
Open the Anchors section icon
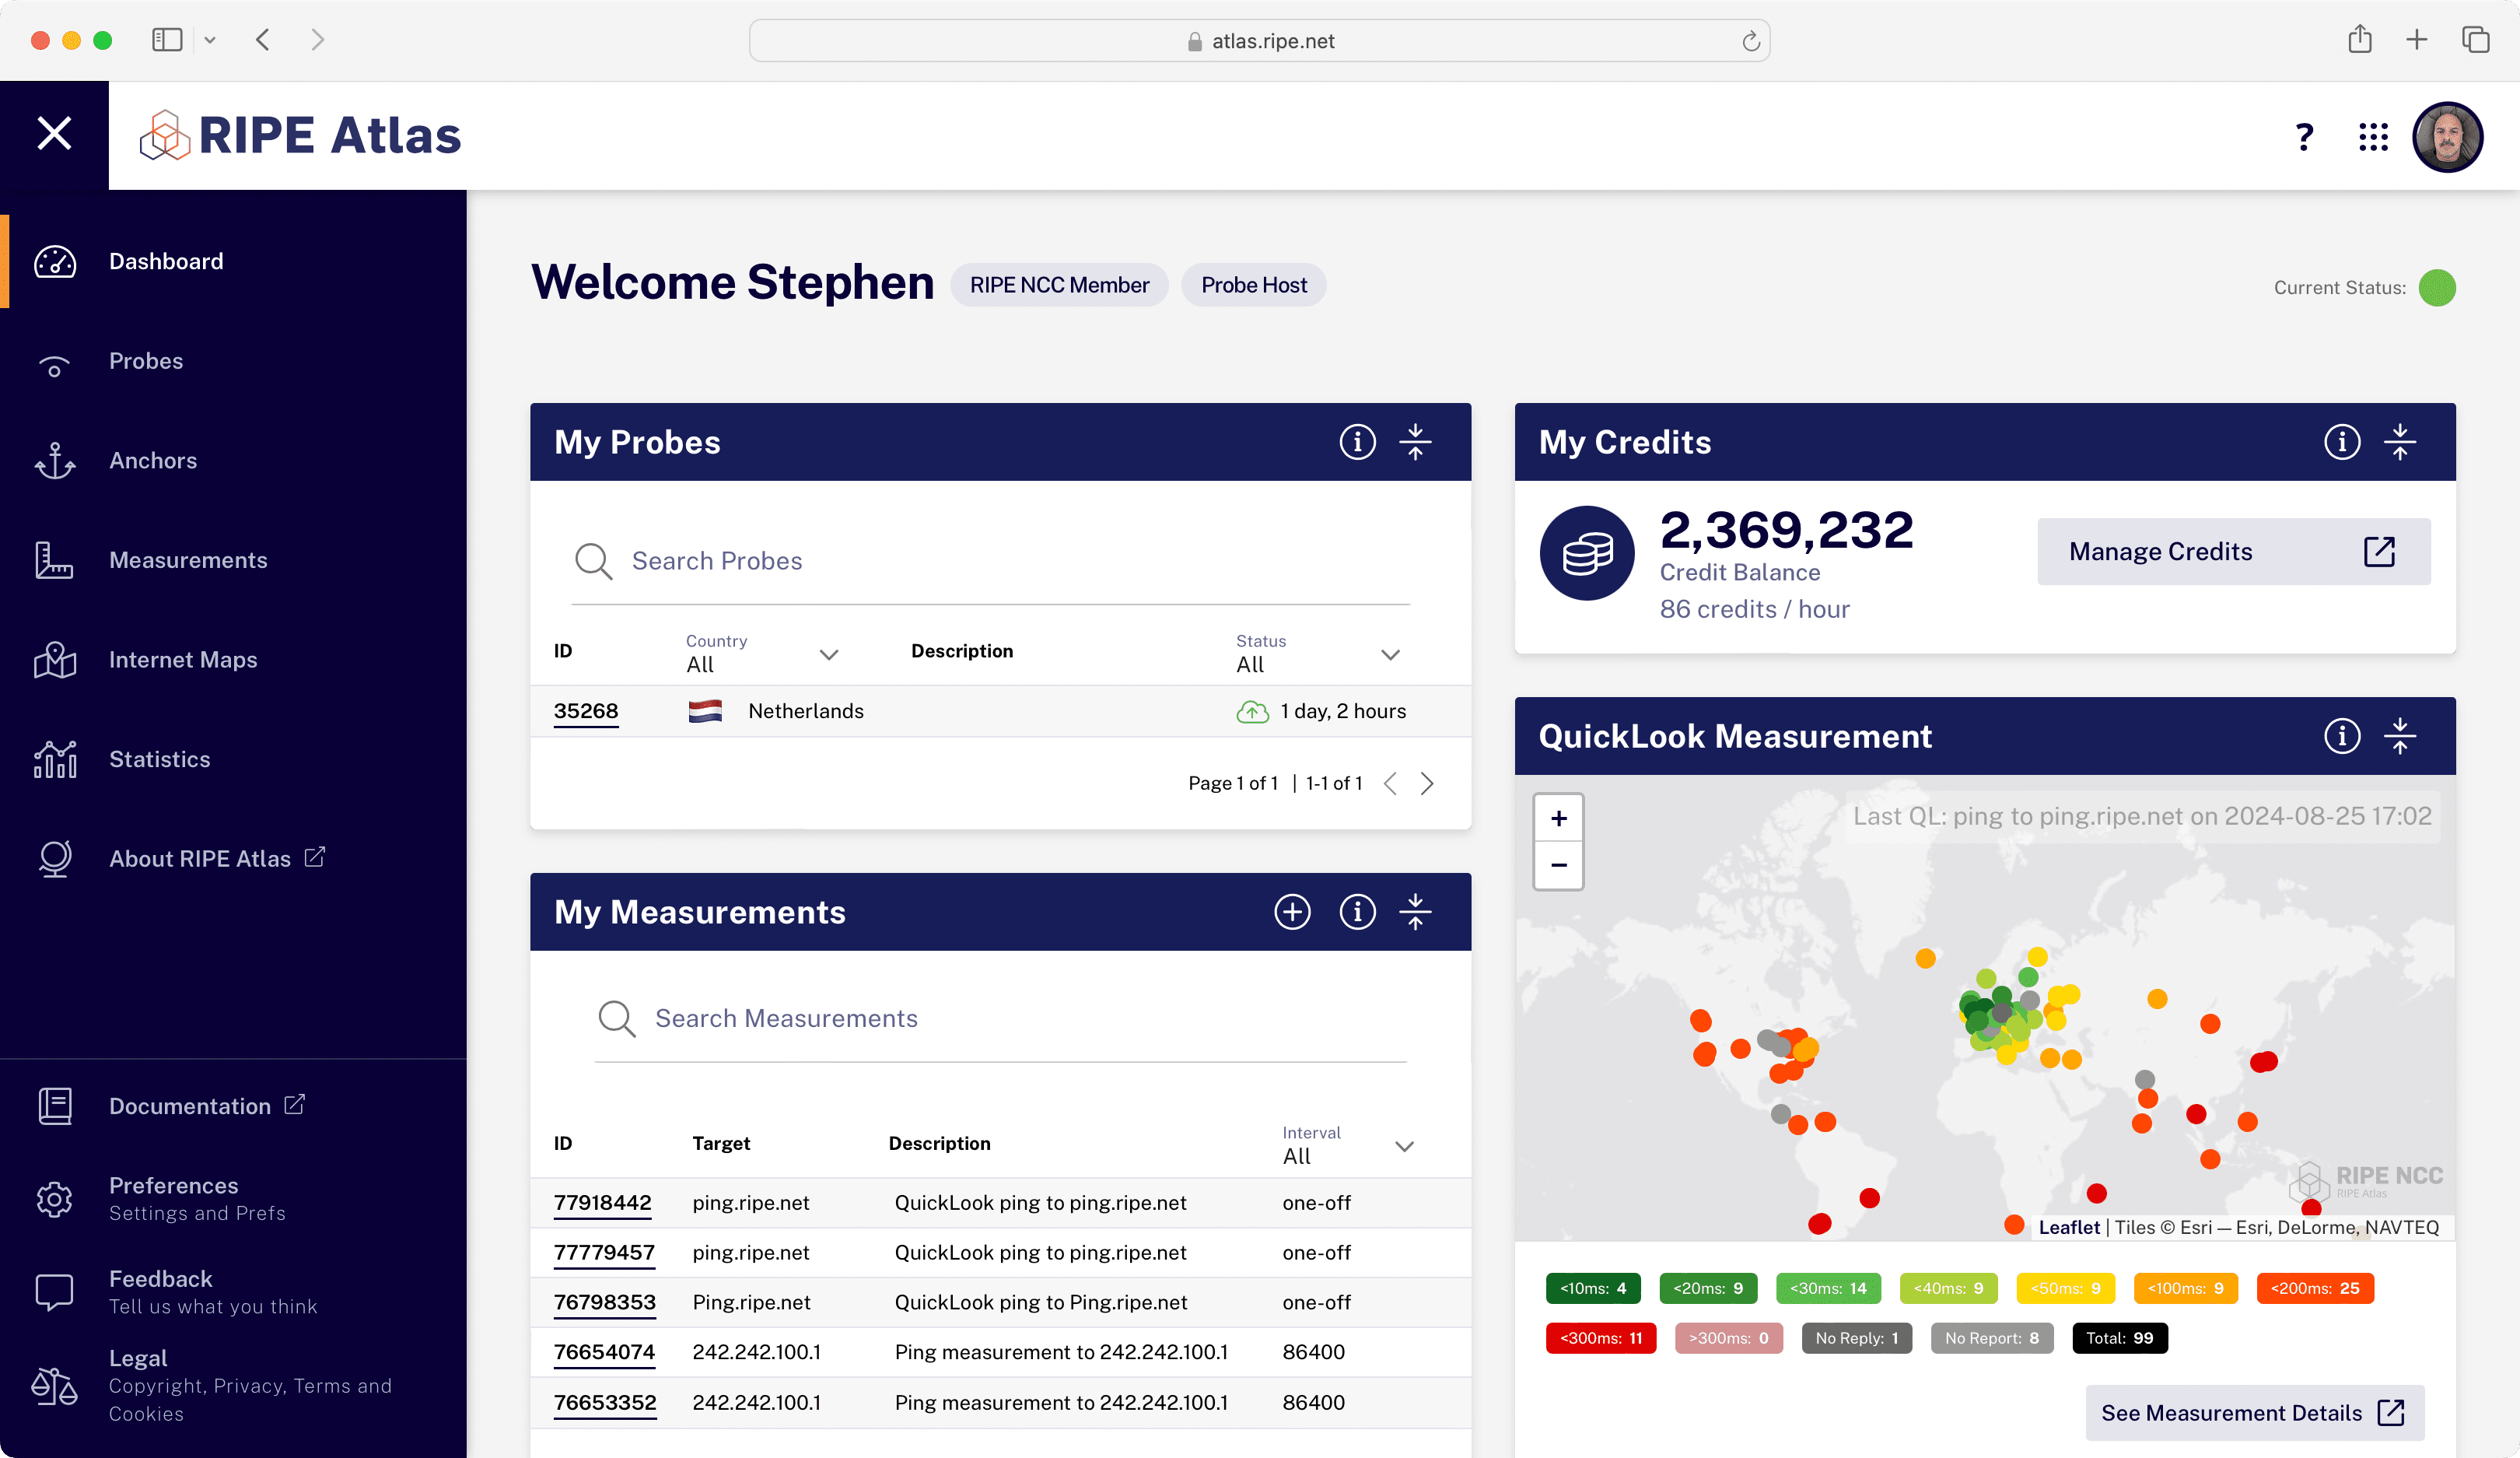pyautogui.click(x=54, y=461)
